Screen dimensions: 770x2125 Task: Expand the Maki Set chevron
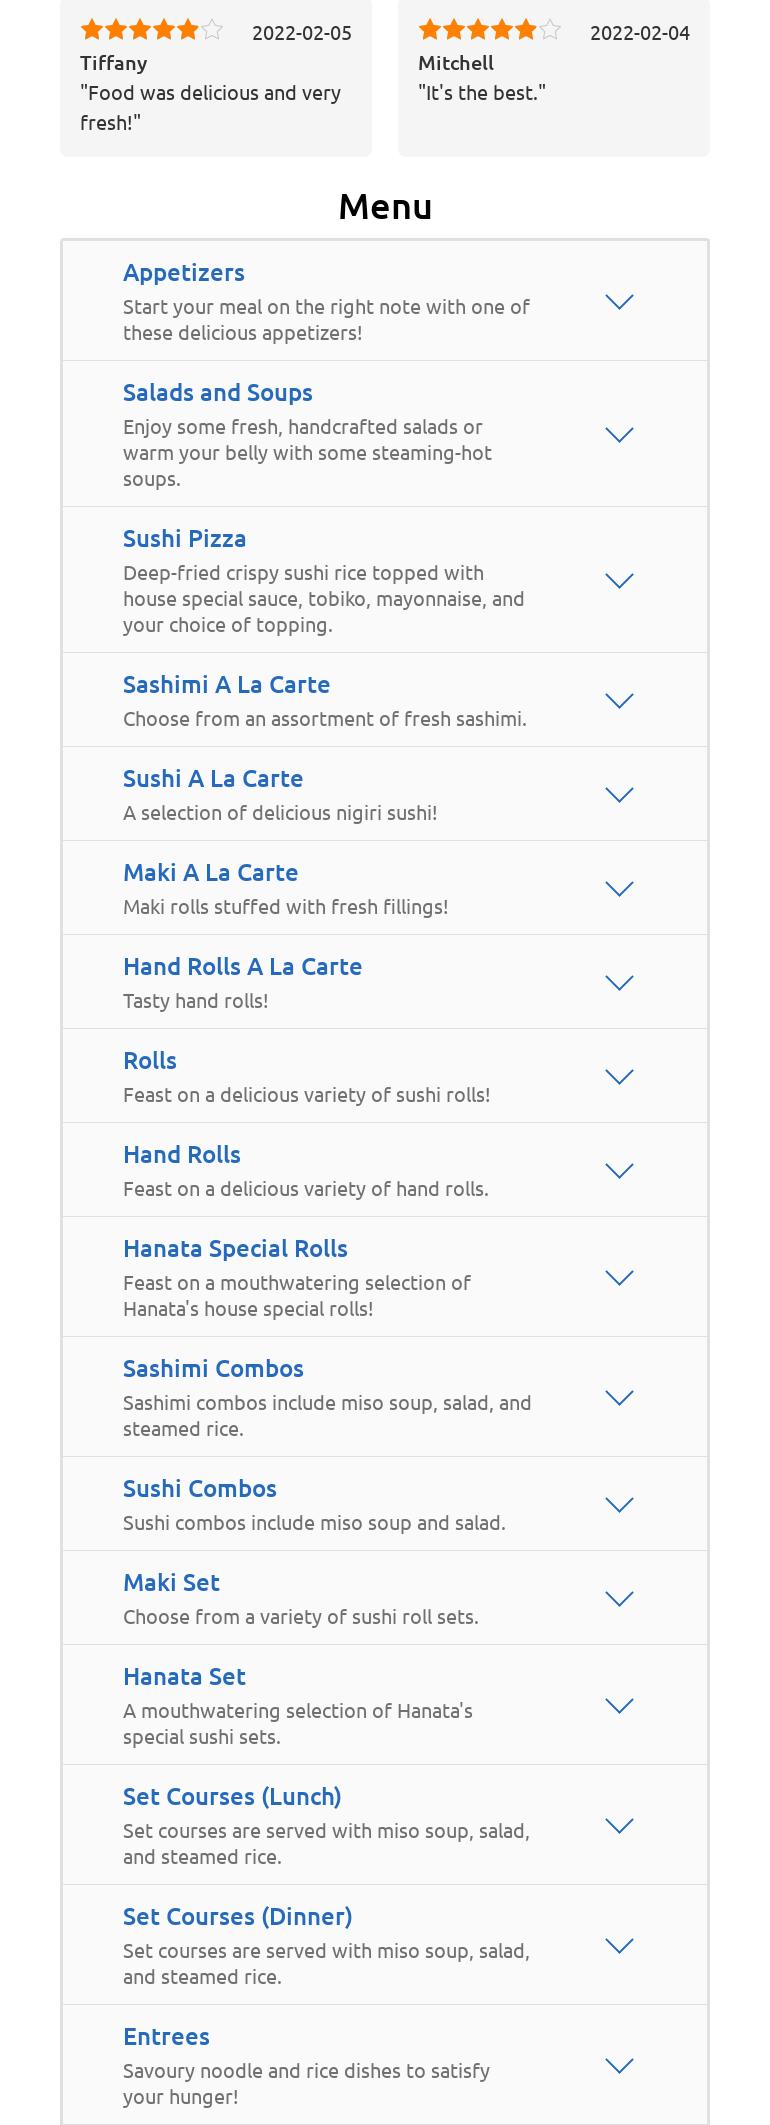coord(620,1599)
